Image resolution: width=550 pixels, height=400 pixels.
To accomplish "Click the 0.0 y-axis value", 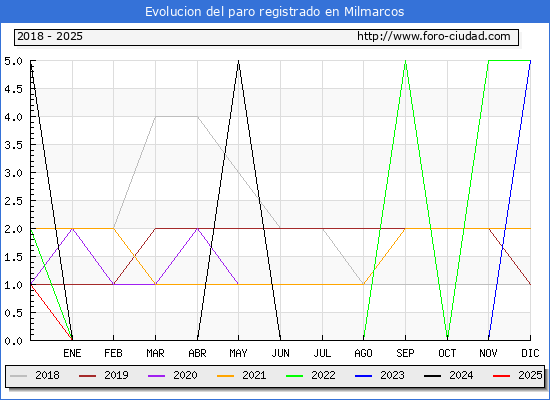I will click(x=13, y=341).
